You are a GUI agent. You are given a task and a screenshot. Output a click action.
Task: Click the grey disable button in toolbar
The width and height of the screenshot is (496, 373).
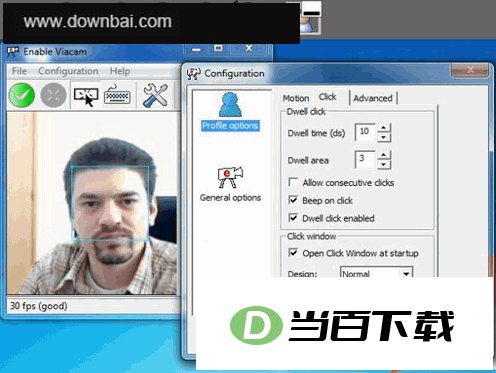click(x=53, y=95)
